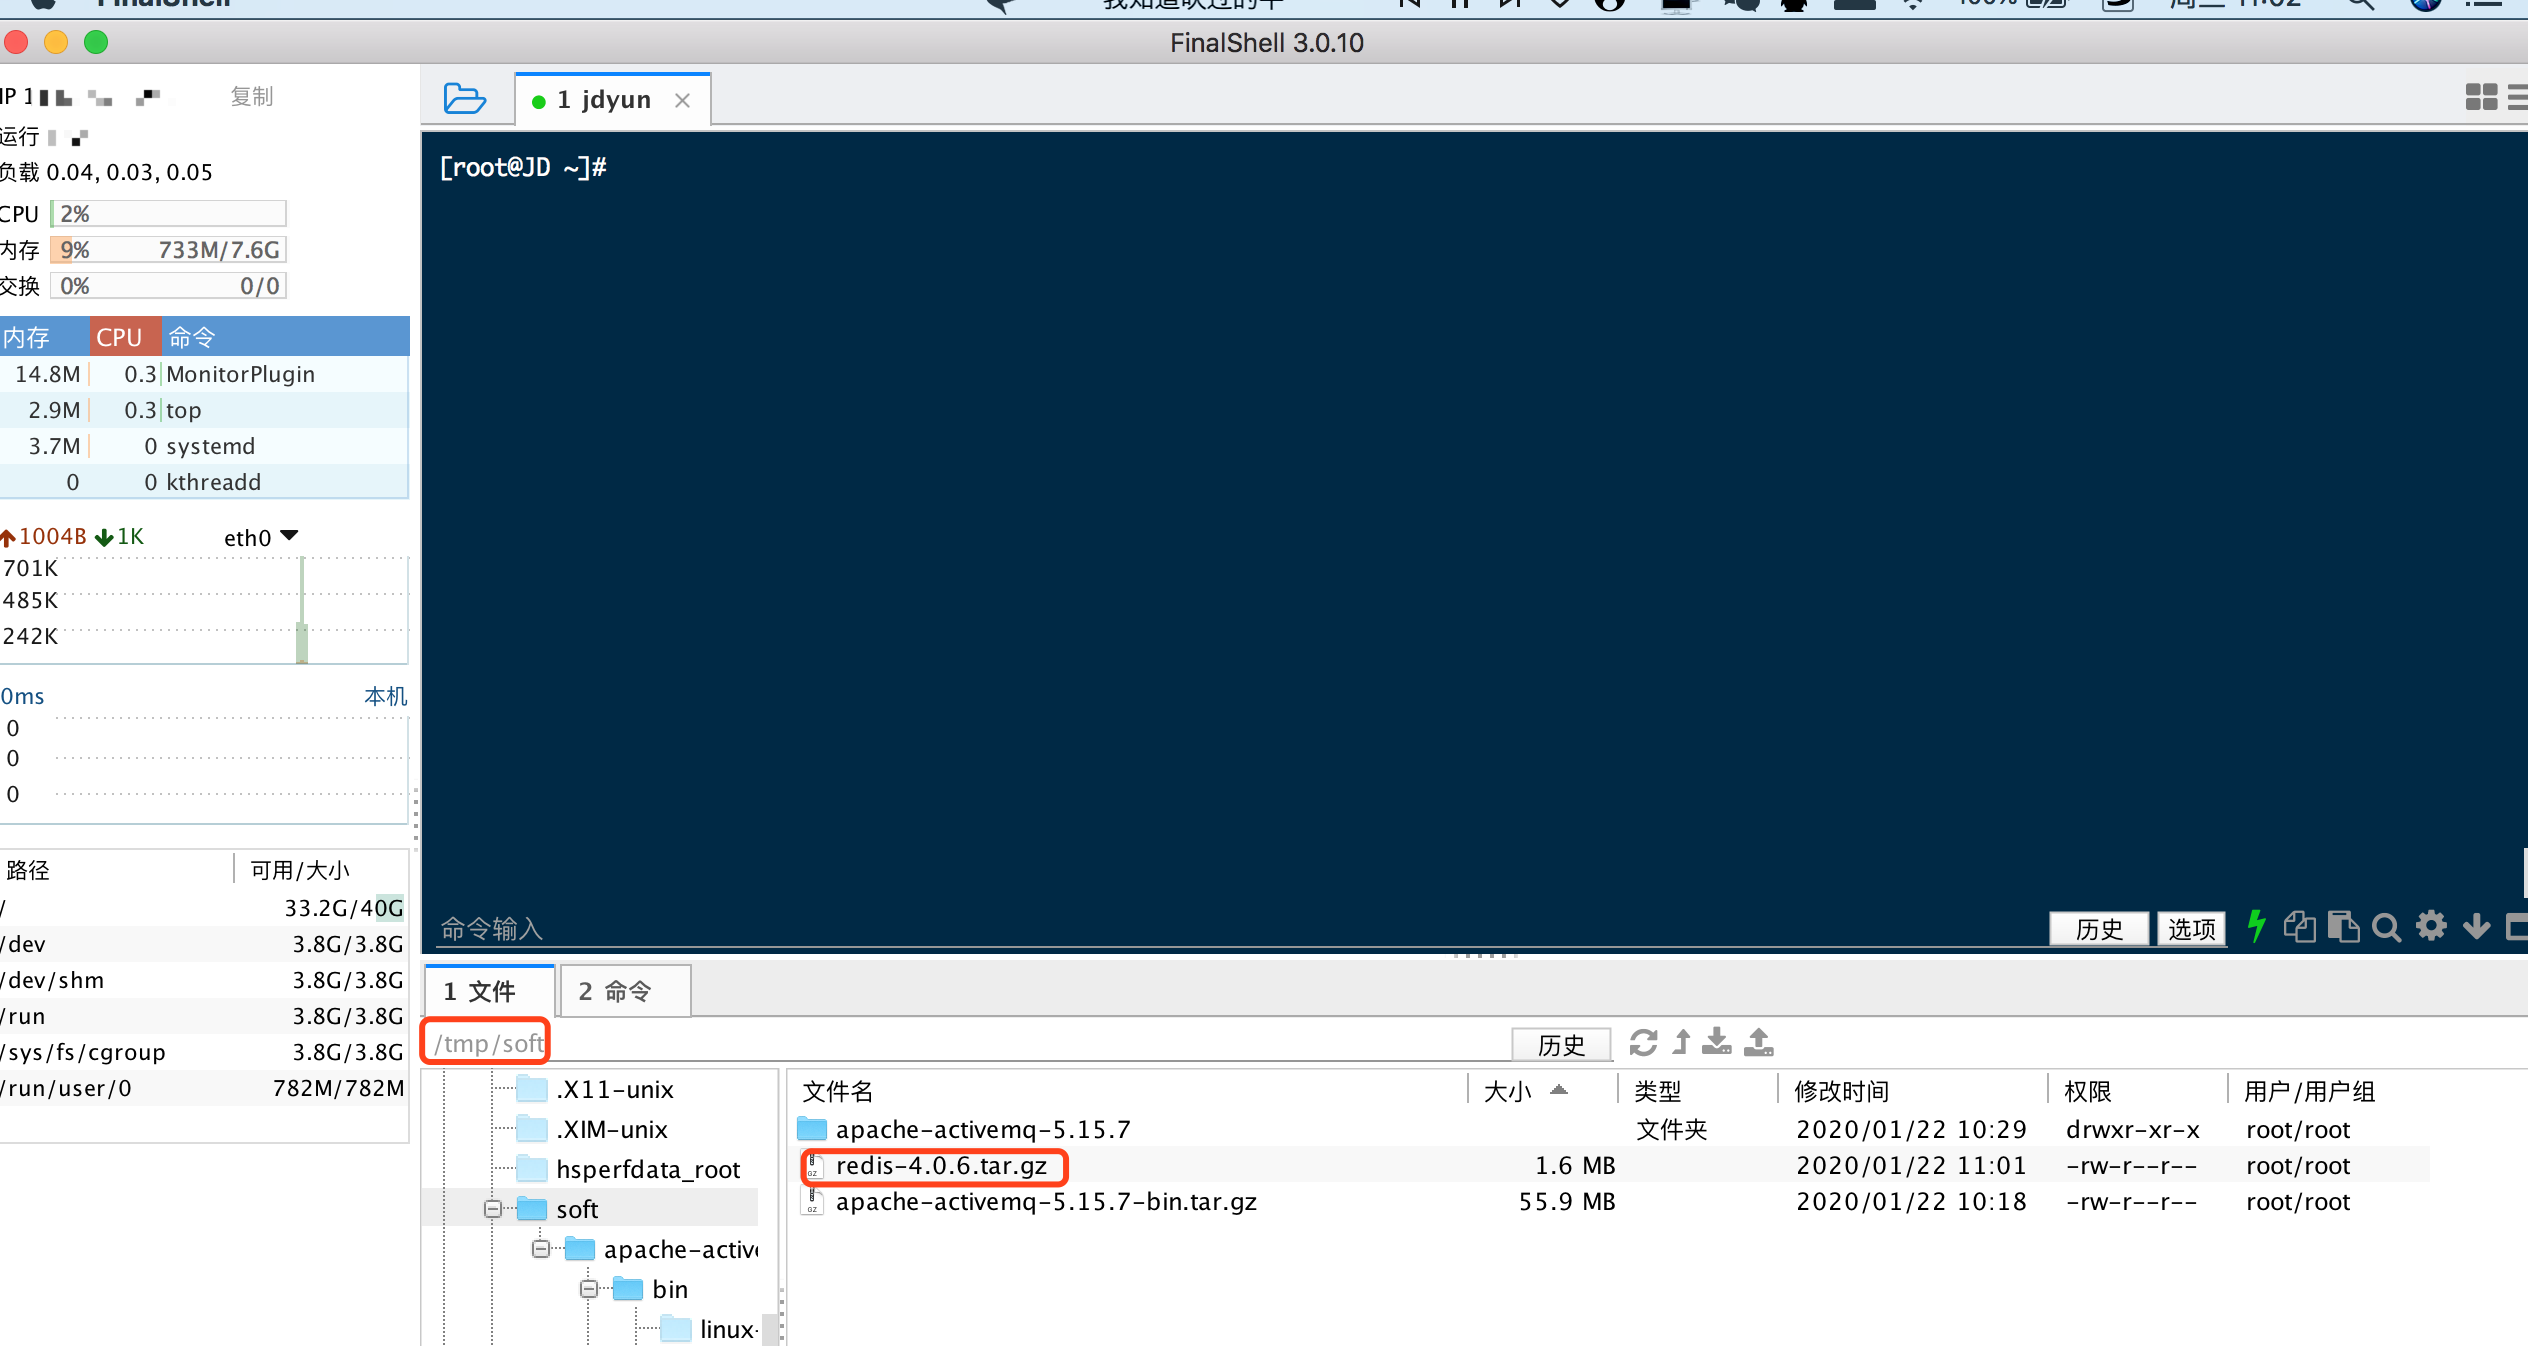Click the download file icon
The height and width of the screenshot is (1346, 2528).
1716,1042
